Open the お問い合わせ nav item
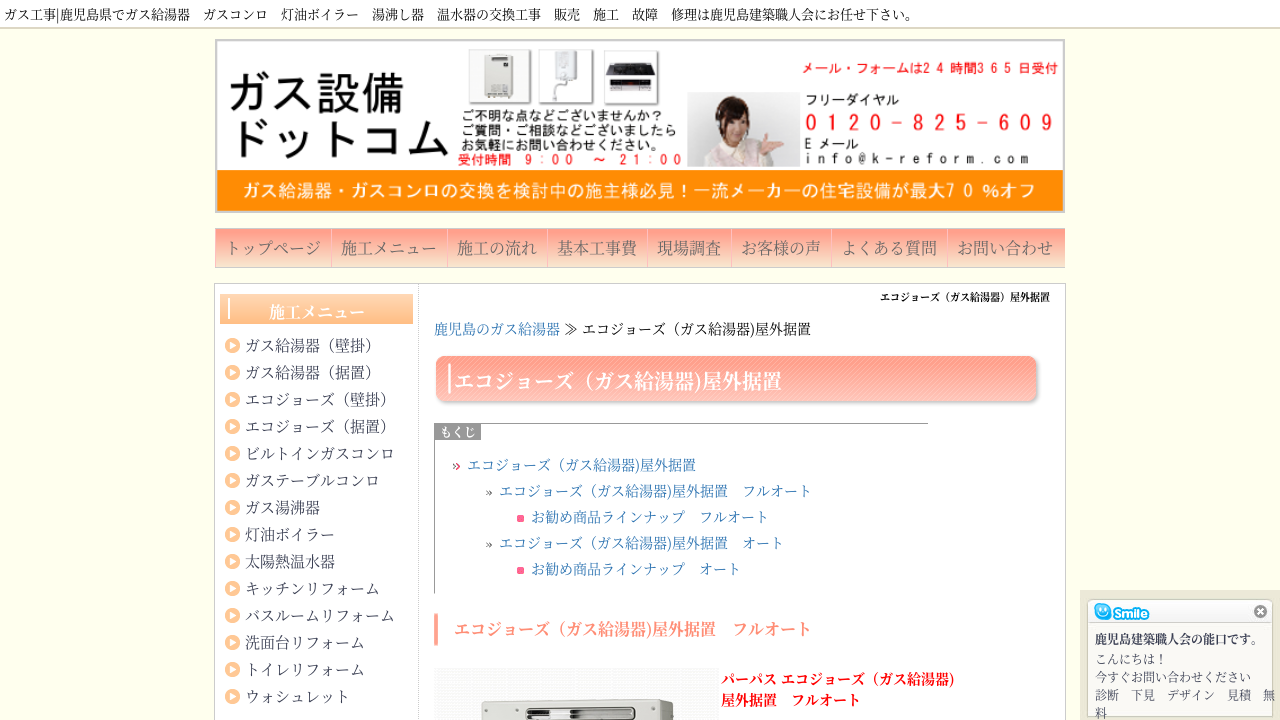Screen dimensions: 1280x720 1005,248
